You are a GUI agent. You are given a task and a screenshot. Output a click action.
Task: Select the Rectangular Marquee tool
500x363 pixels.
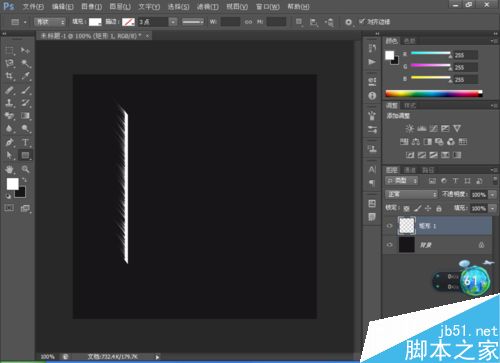point(9,51)
